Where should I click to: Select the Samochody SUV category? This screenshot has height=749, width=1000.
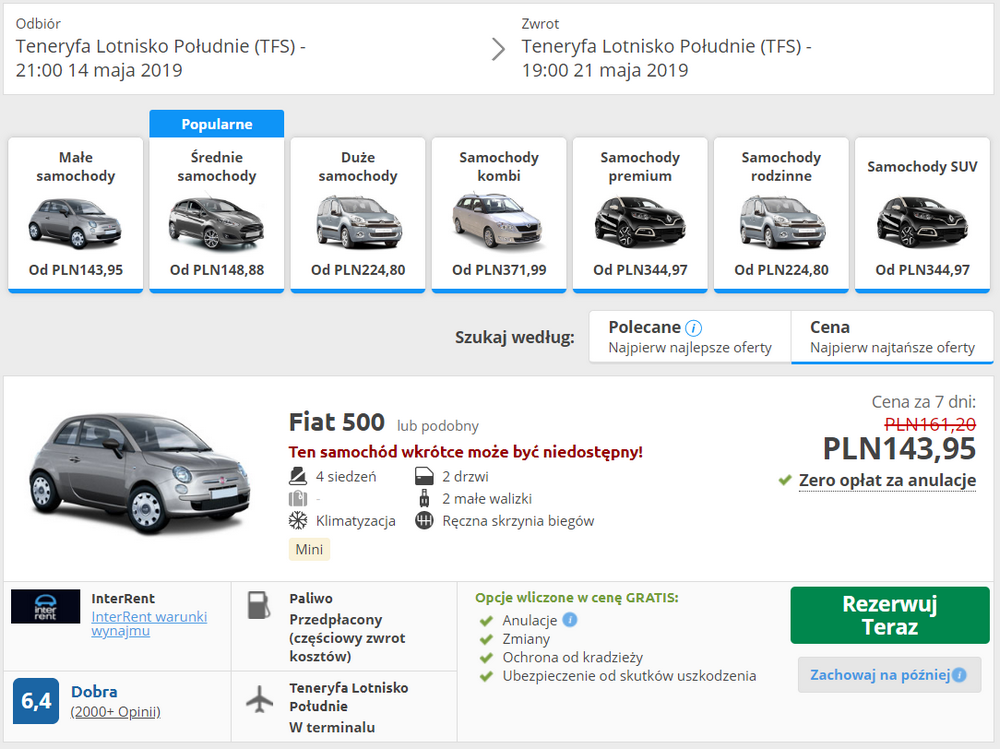coord(922,215)
